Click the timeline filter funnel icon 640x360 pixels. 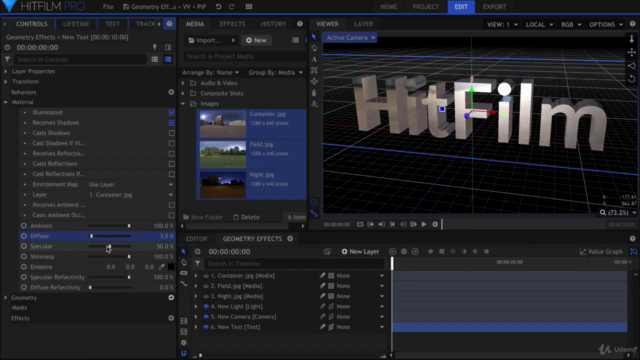pos(198,264)
